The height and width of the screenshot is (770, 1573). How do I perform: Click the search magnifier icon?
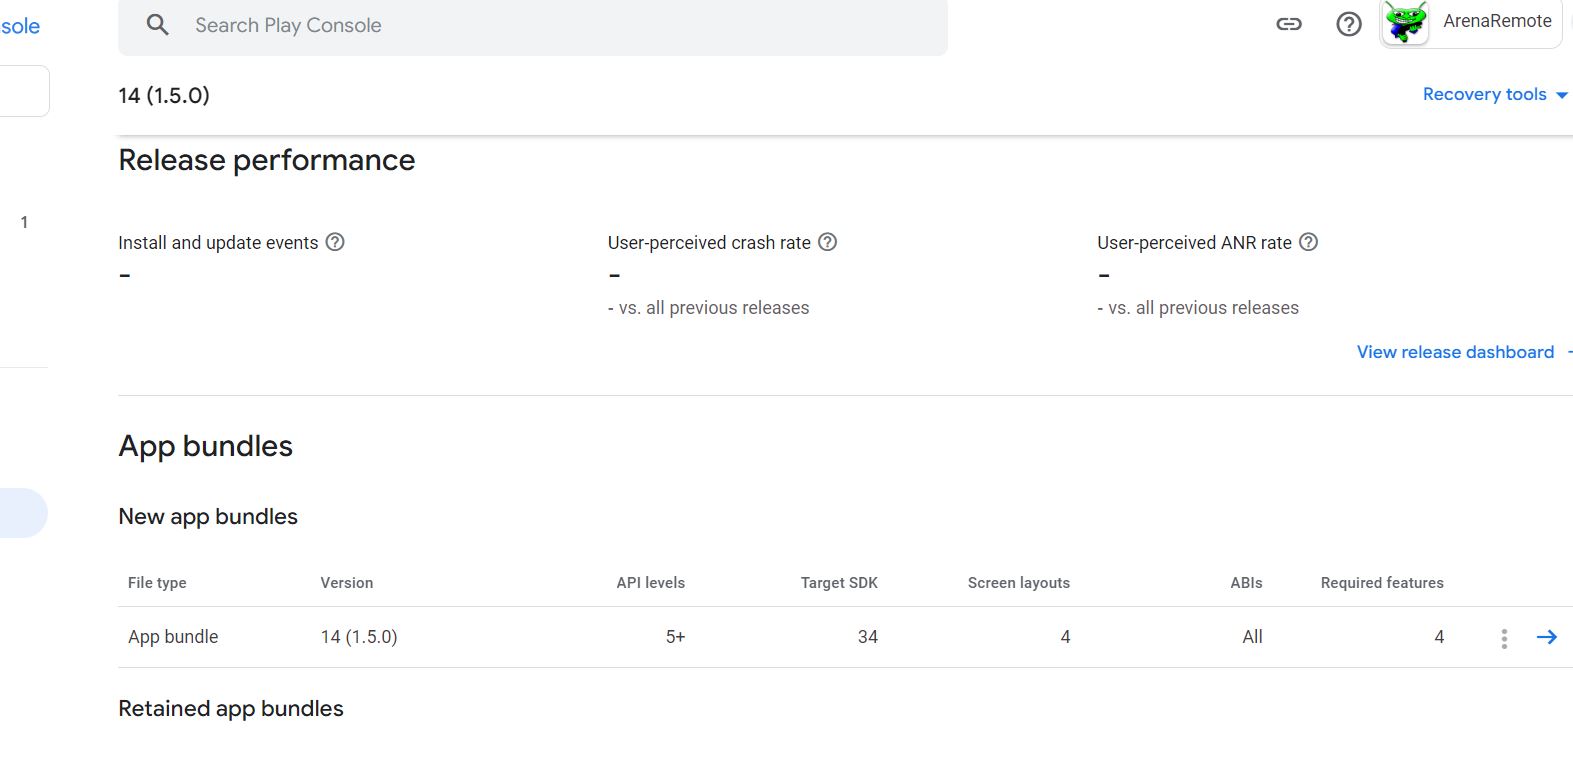point(158,25)
